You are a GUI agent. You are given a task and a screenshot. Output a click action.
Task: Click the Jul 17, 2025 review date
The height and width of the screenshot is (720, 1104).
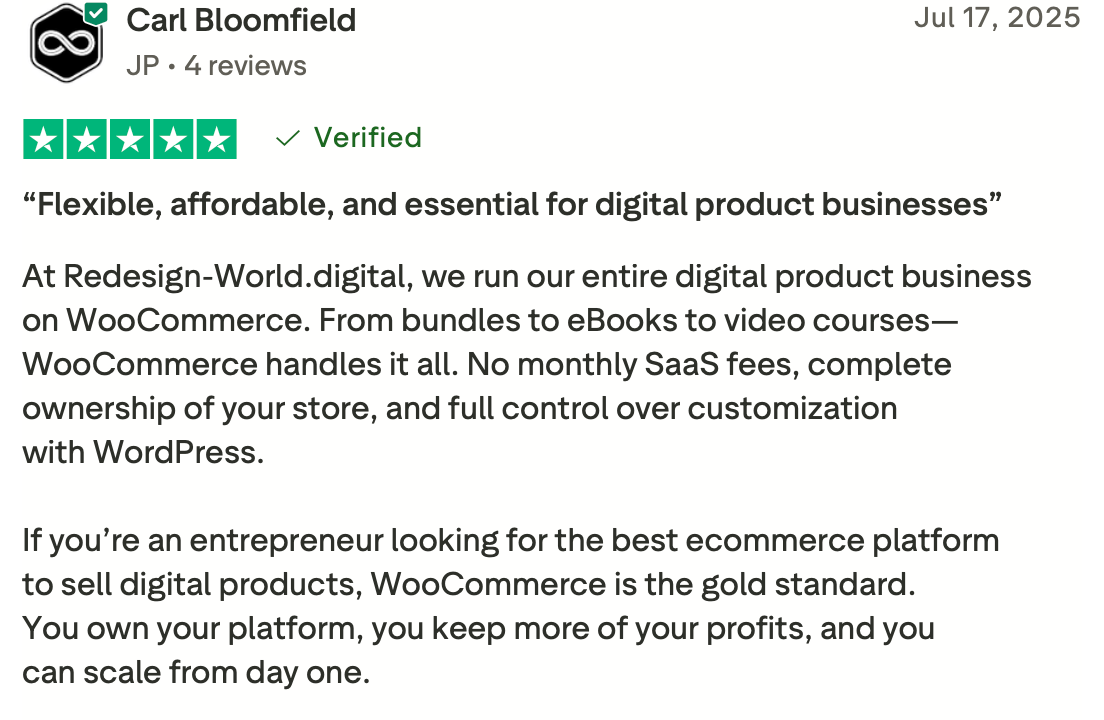tap(996, 17)
